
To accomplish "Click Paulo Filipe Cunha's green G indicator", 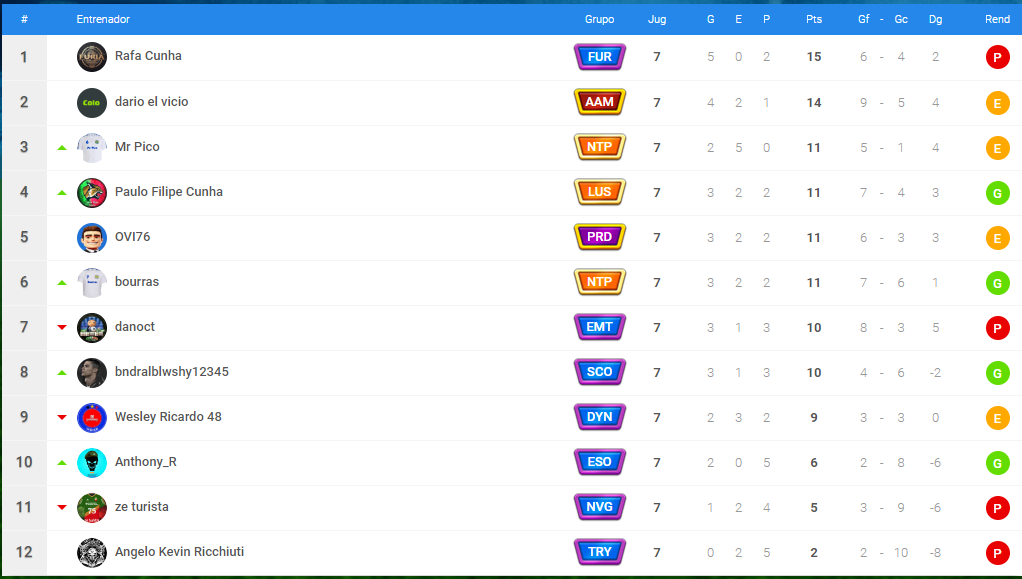I will point(997,193).
